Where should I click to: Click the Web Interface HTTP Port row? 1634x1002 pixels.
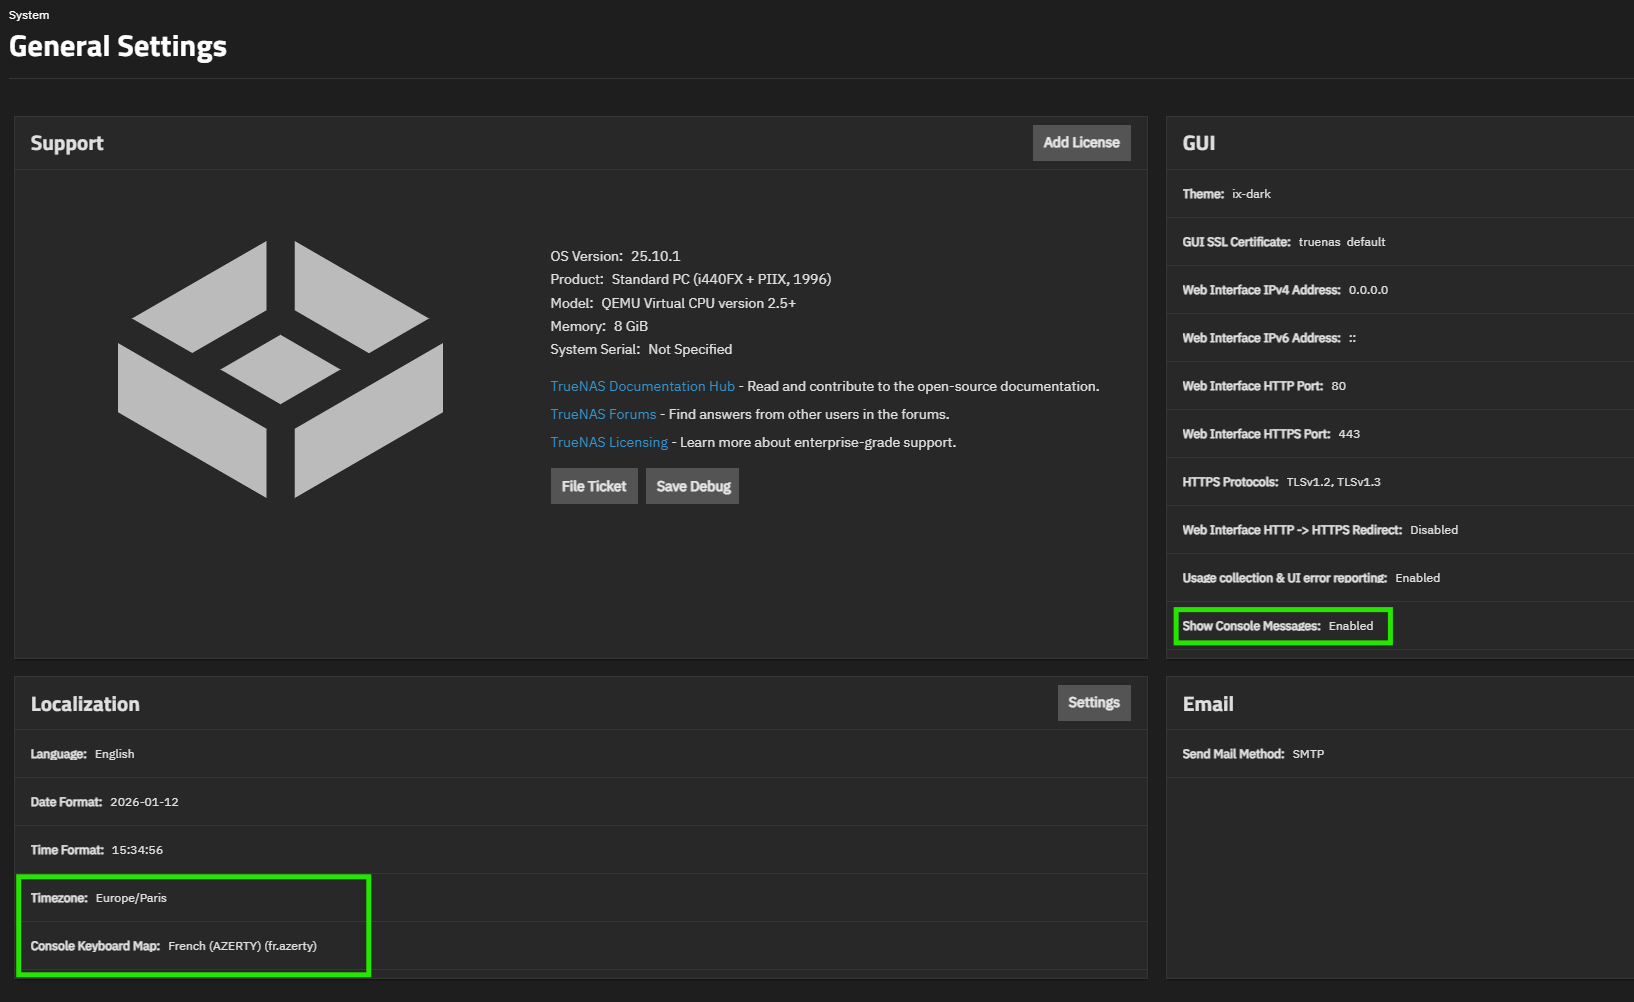click(x=1263, y=386)
